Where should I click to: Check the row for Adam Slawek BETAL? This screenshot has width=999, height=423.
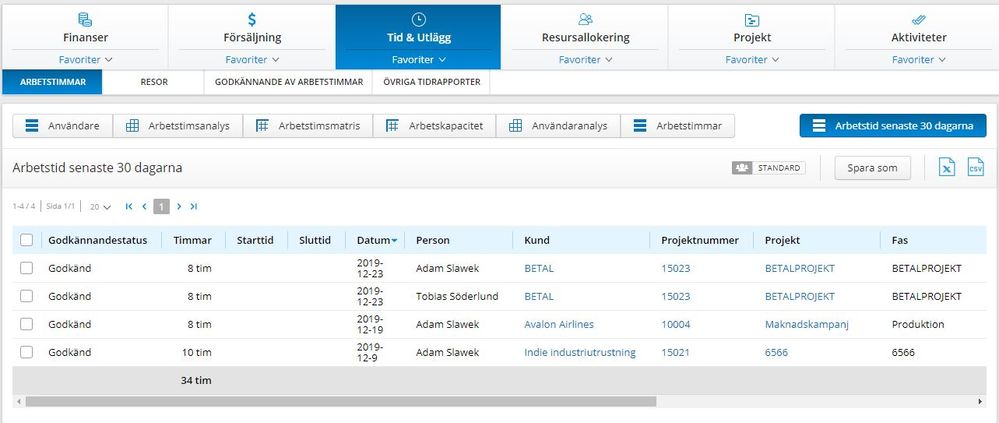pyautogui.click(x=26, y=268)
